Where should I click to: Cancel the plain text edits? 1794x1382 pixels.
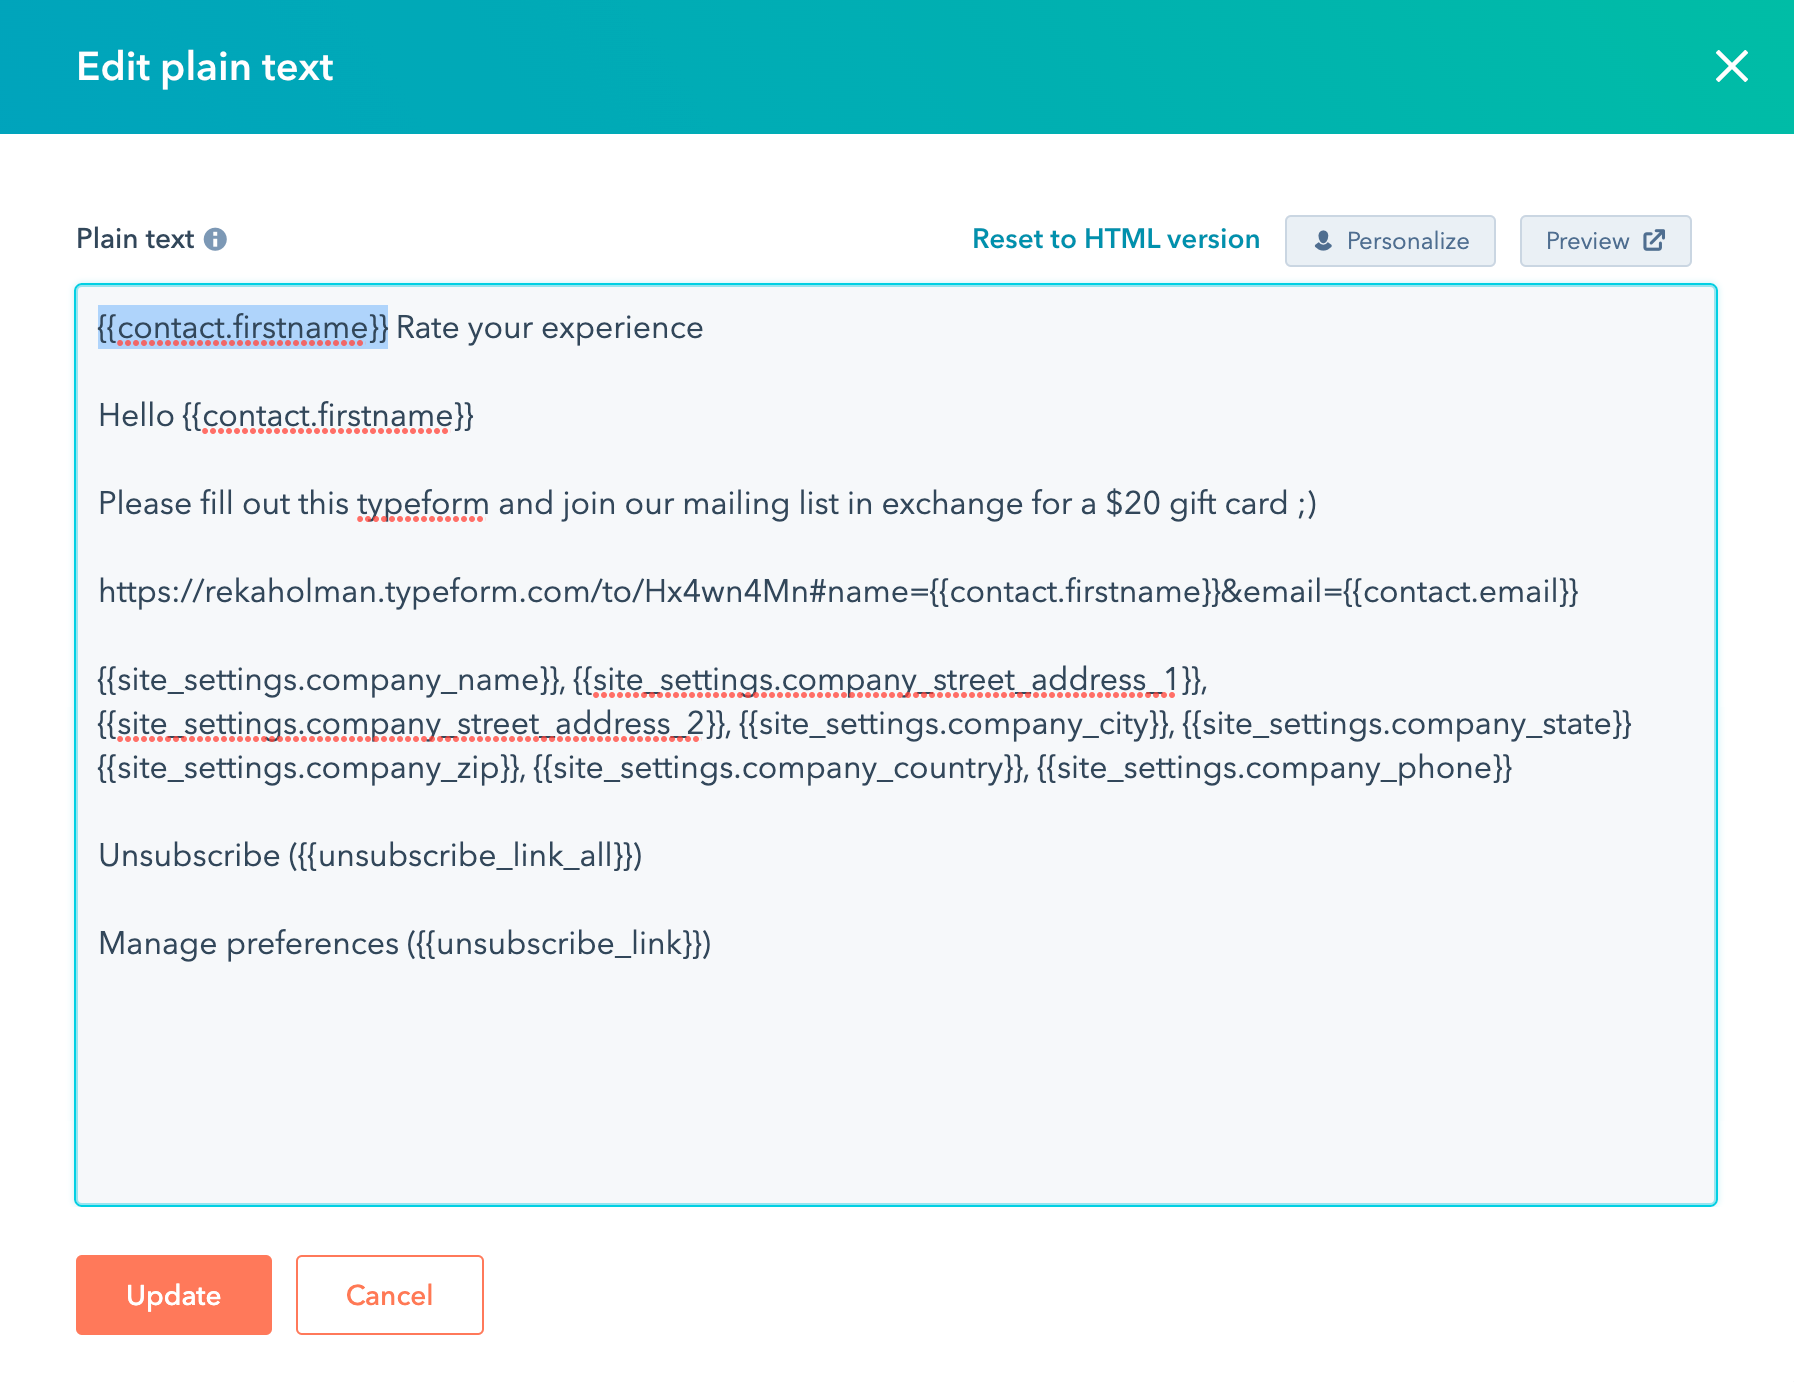389,1295
